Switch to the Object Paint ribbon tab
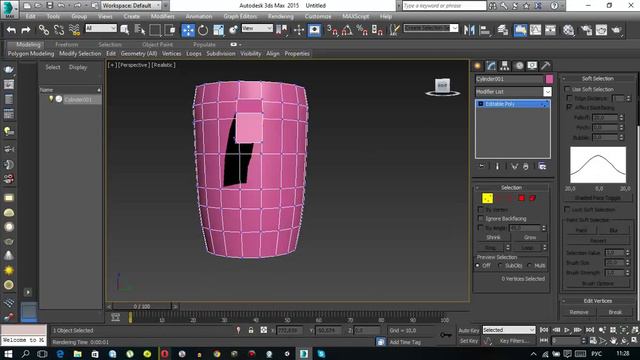This screenshot has height=360, width=640. (x=158, y=44)
